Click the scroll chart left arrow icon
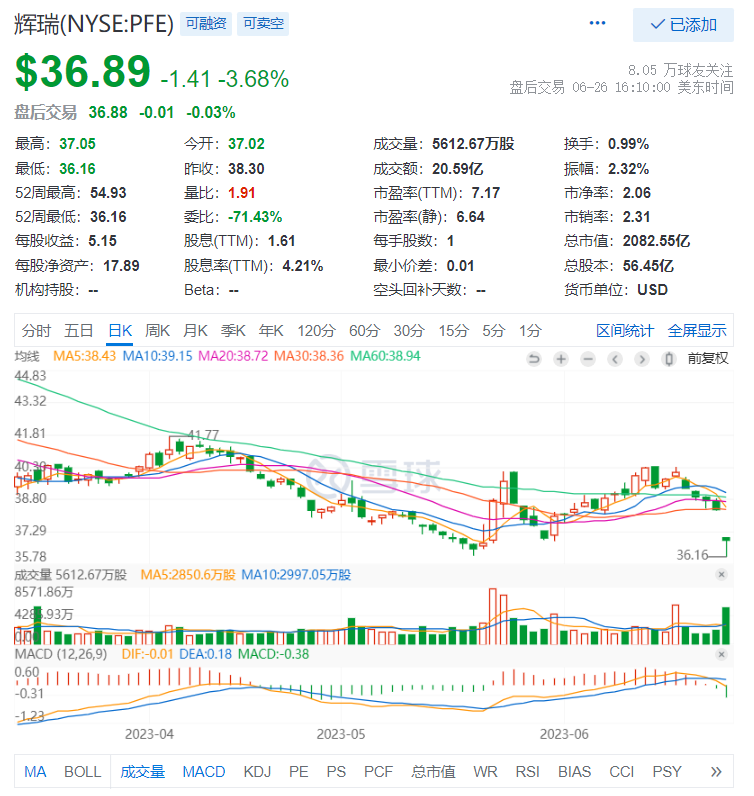The width and height of the screenshot is (754, 796). [615, 359]
